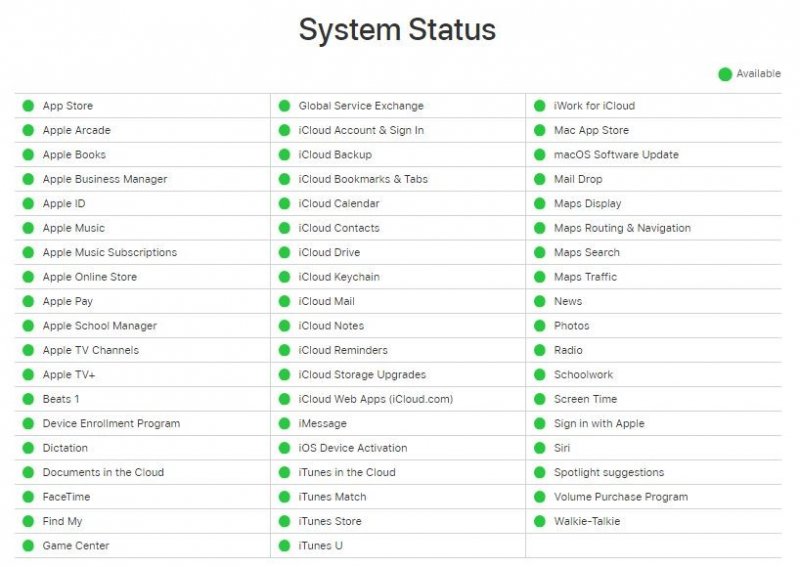This screenshot has width=800, height=567.
Task: Click the green dot beside iMessage
Action: click(284, 424)
